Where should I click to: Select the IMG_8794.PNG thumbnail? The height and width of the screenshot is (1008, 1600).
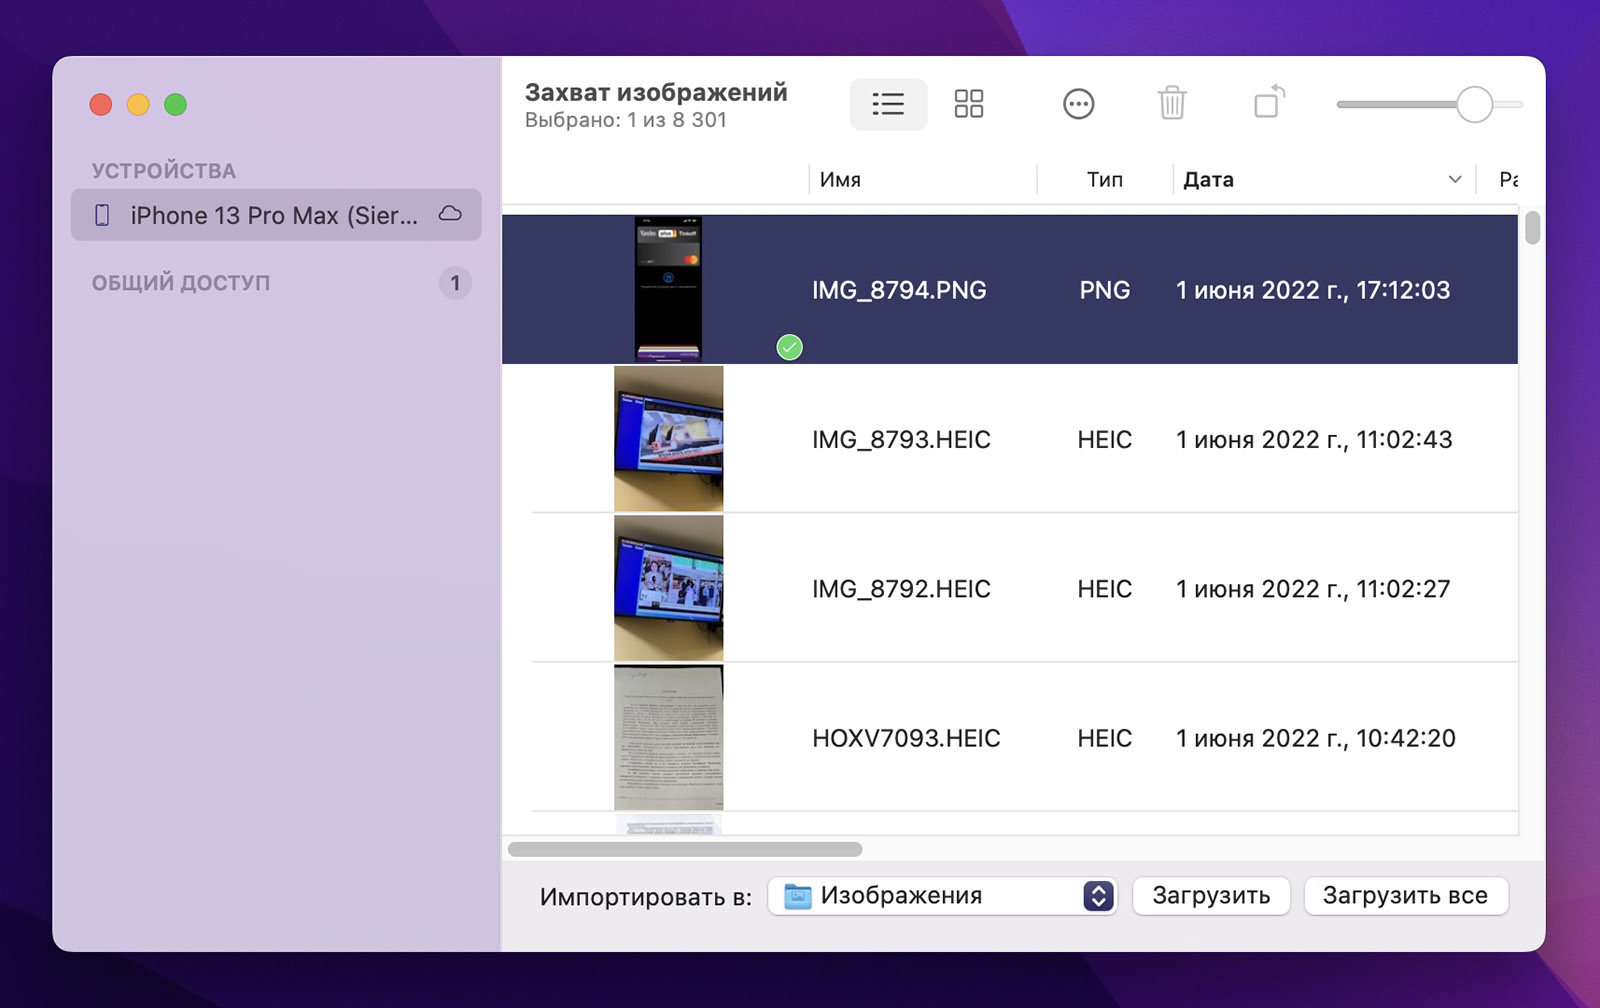click(x=668, y=289)
